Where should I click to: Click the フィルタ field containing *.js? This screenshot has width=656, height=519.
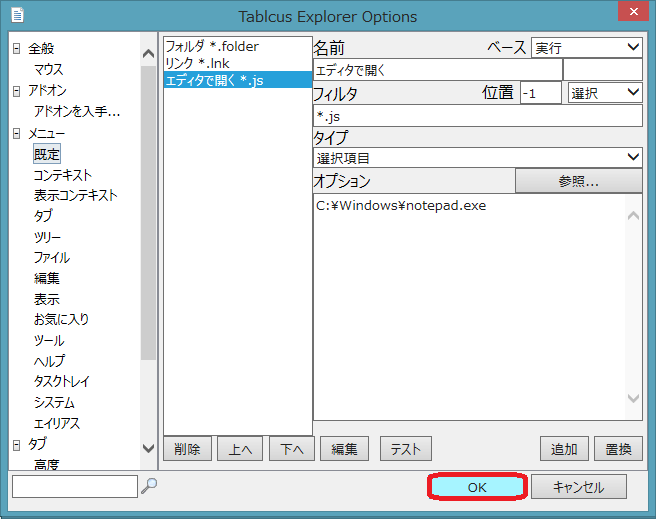(x=477, y=115)
